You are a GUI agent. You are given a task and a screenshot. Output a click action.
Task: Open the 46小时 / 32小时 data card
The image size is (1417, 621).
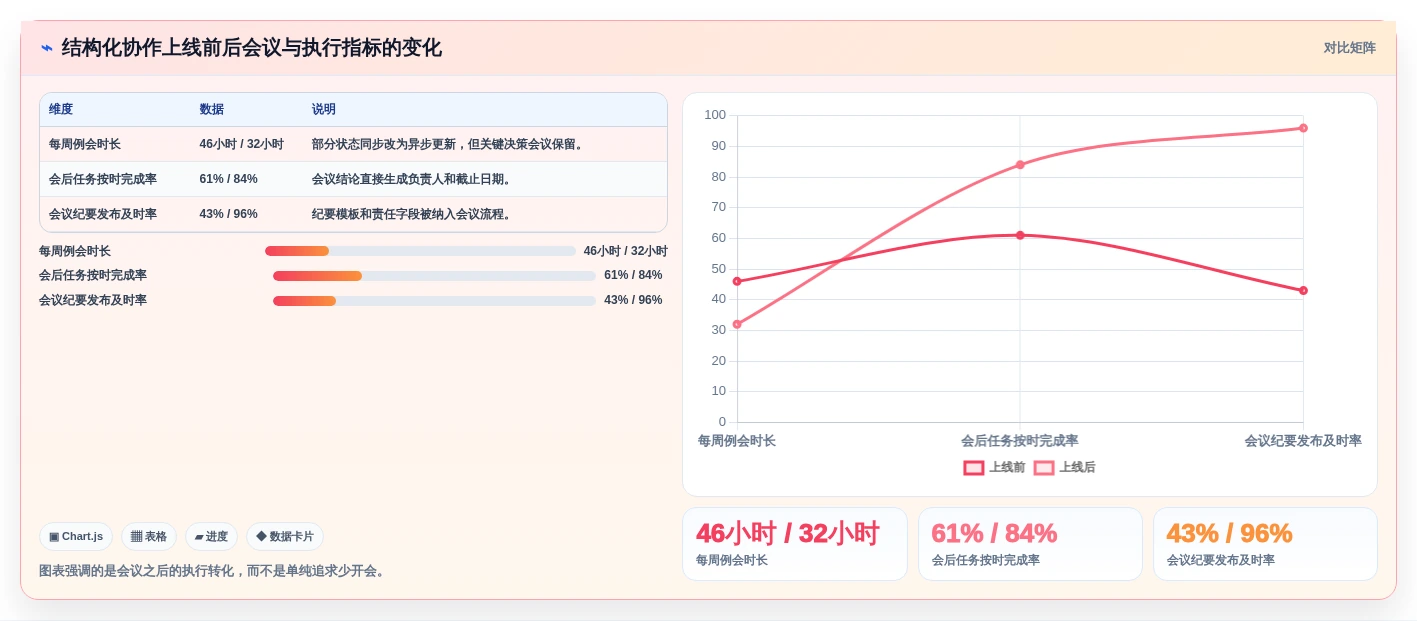[795, 544]
